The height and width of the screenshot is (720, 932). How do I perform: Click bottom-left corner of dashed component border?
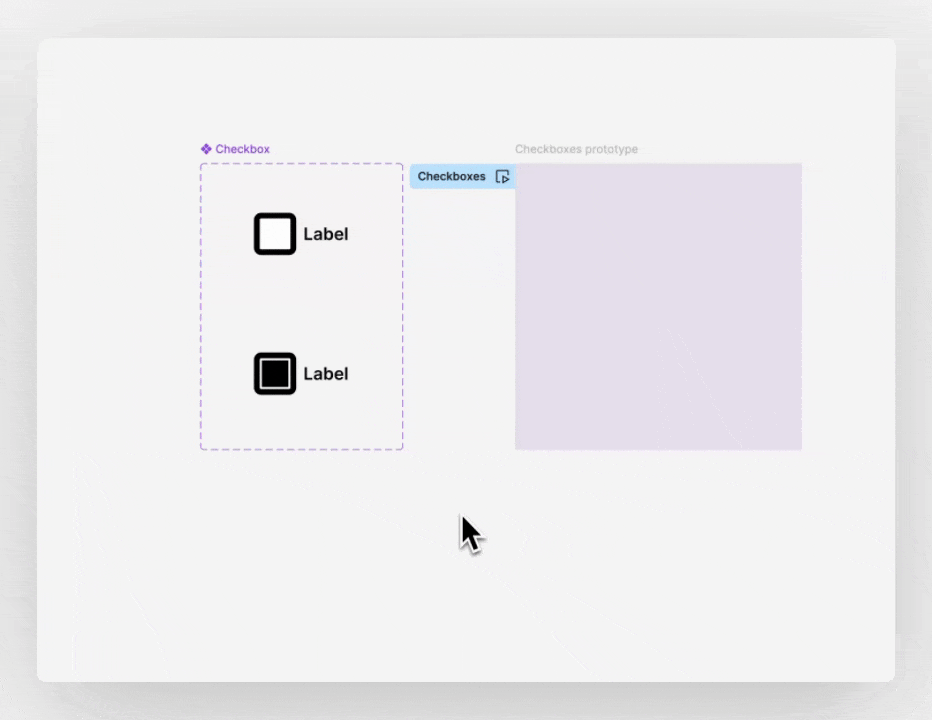[x=201, y=449]
